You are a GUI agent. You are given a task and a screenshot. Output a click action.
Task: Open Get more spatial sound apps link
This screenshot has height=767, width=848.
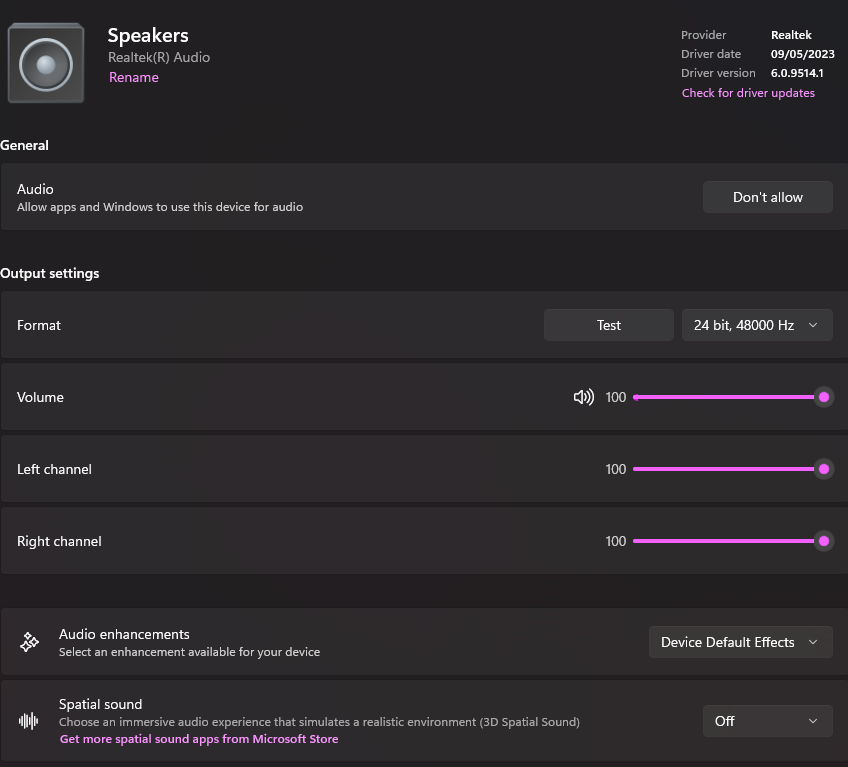(199, 739)
